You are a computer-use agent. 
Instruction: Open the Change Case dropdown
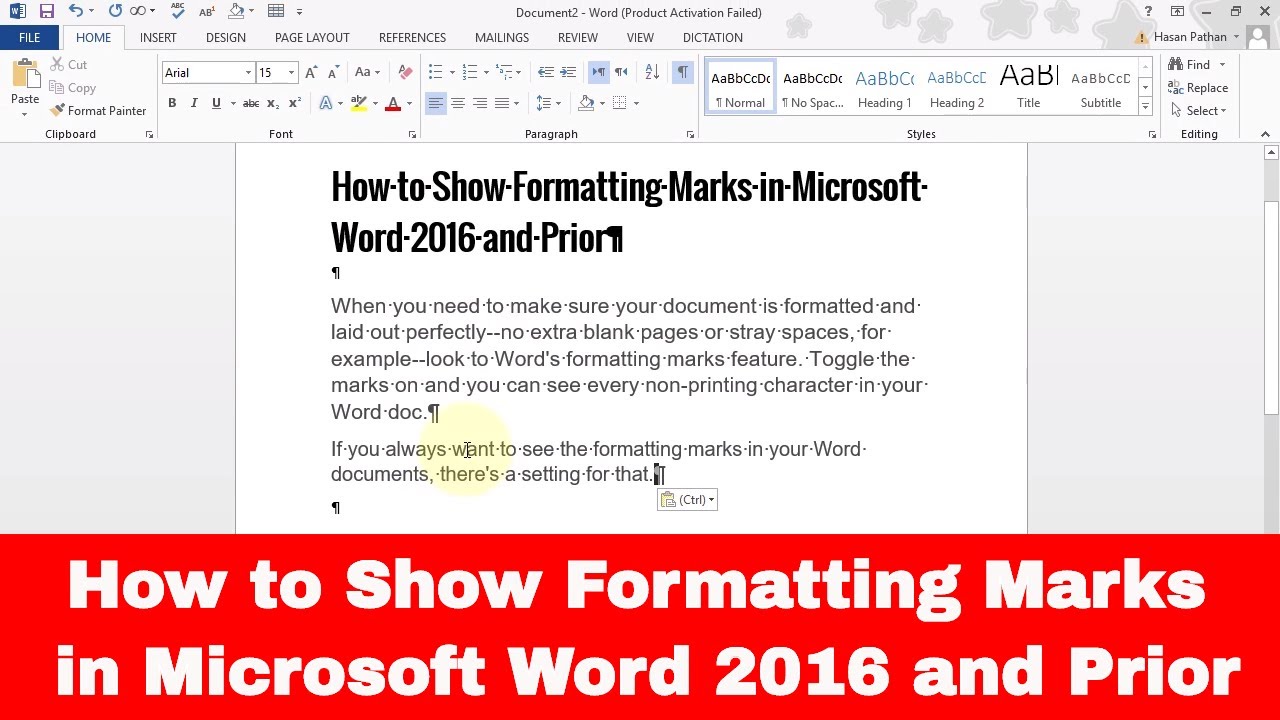point(365,73)
